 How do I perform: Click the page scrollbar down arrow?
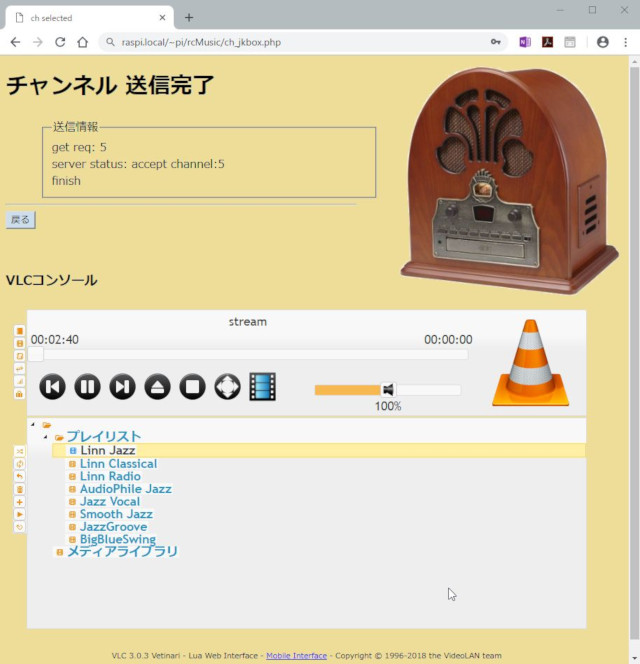634,659
